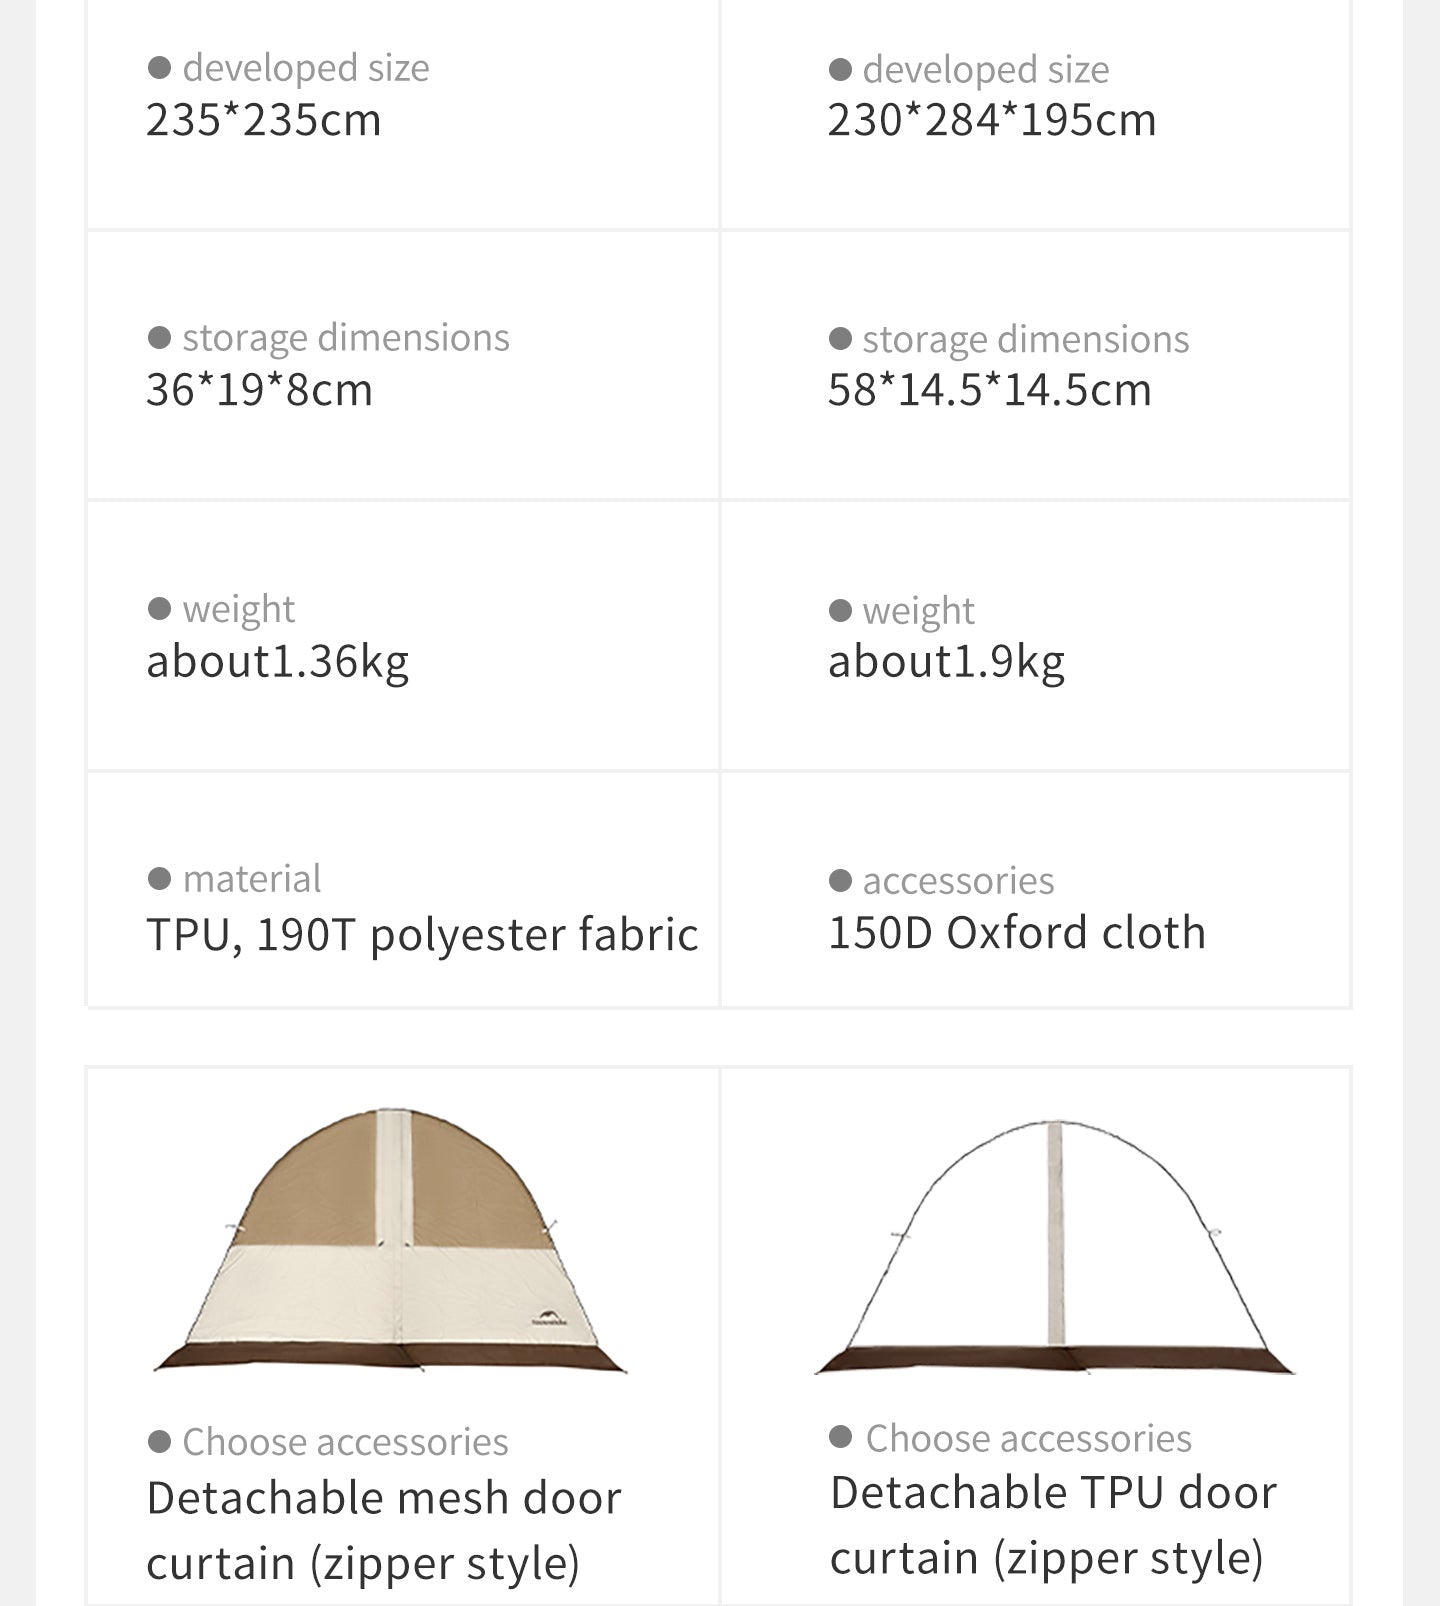The height and width of the screenshot is (1606, 1440).
Task: Click the "about1.9kg" weight value
Action: click(x=946, y=661)
